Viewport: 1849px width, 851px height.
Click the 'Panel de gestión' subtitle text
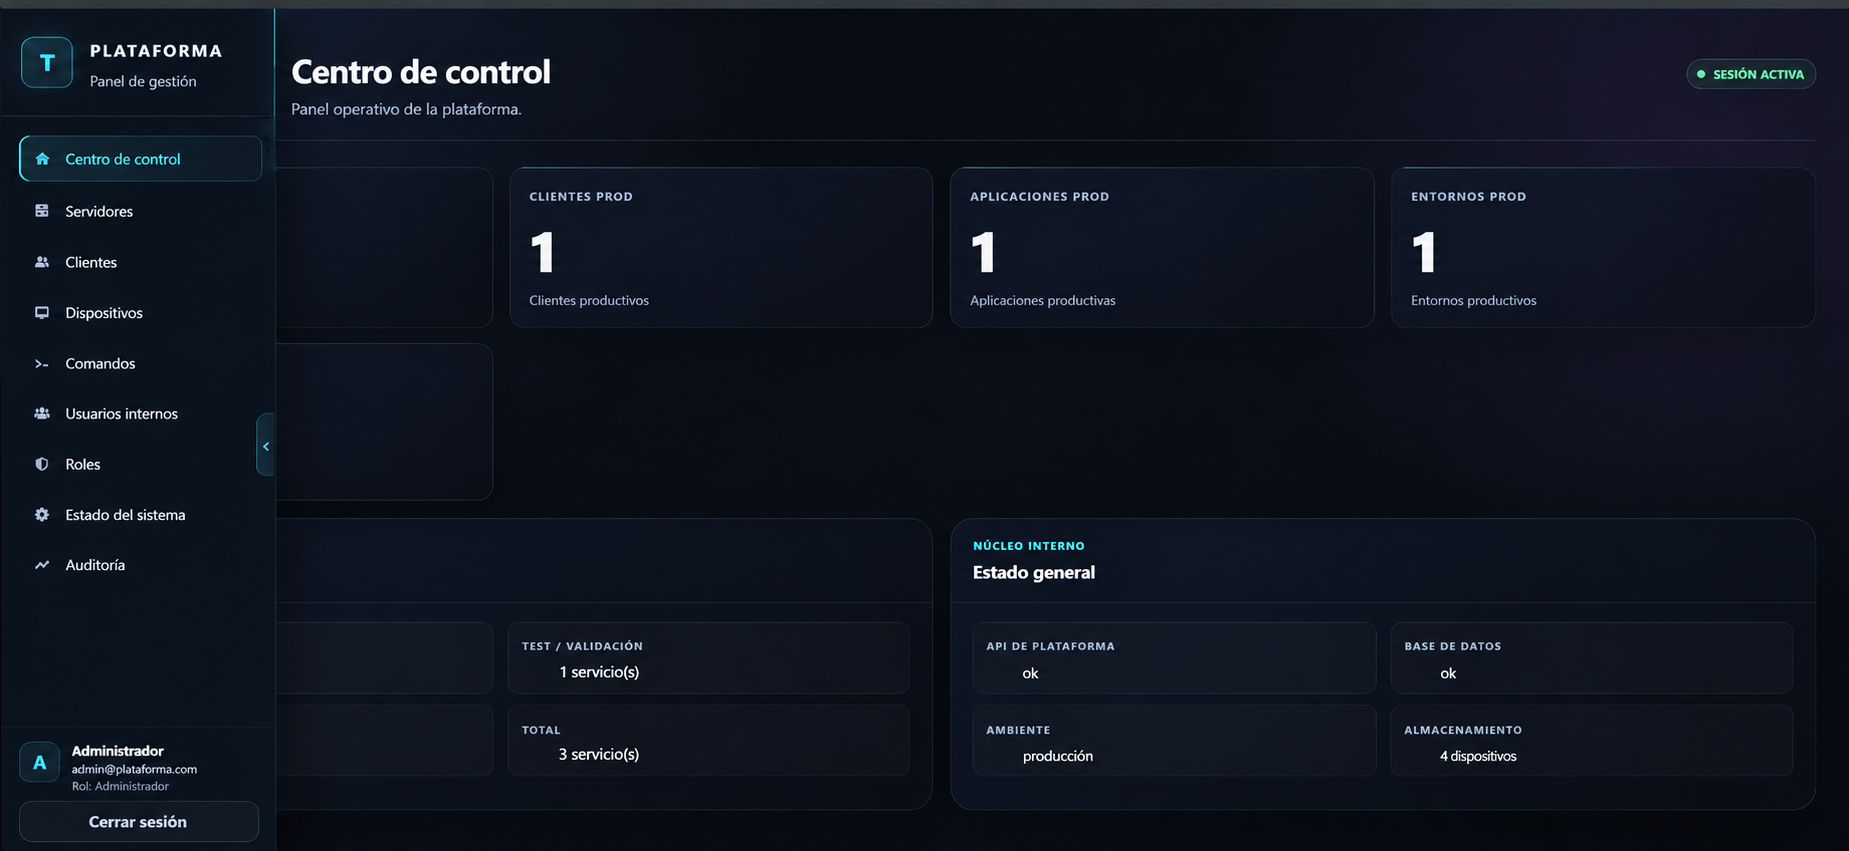143,81
